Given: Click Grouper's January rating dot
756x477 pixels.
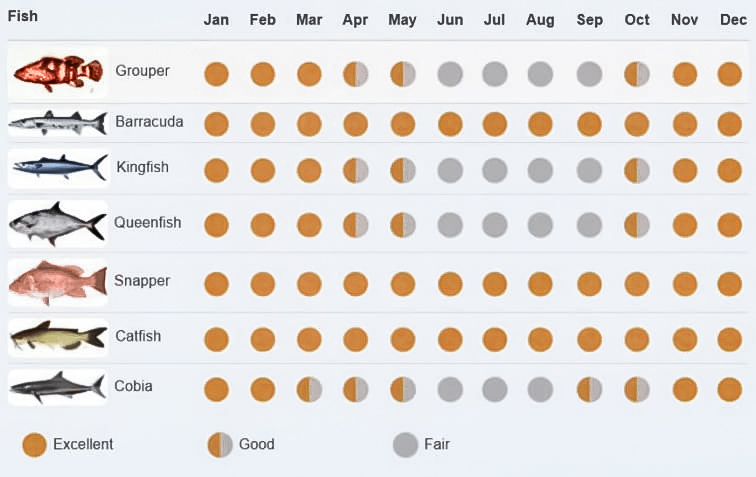Looking at the screenshot, I should coord(216,74).
